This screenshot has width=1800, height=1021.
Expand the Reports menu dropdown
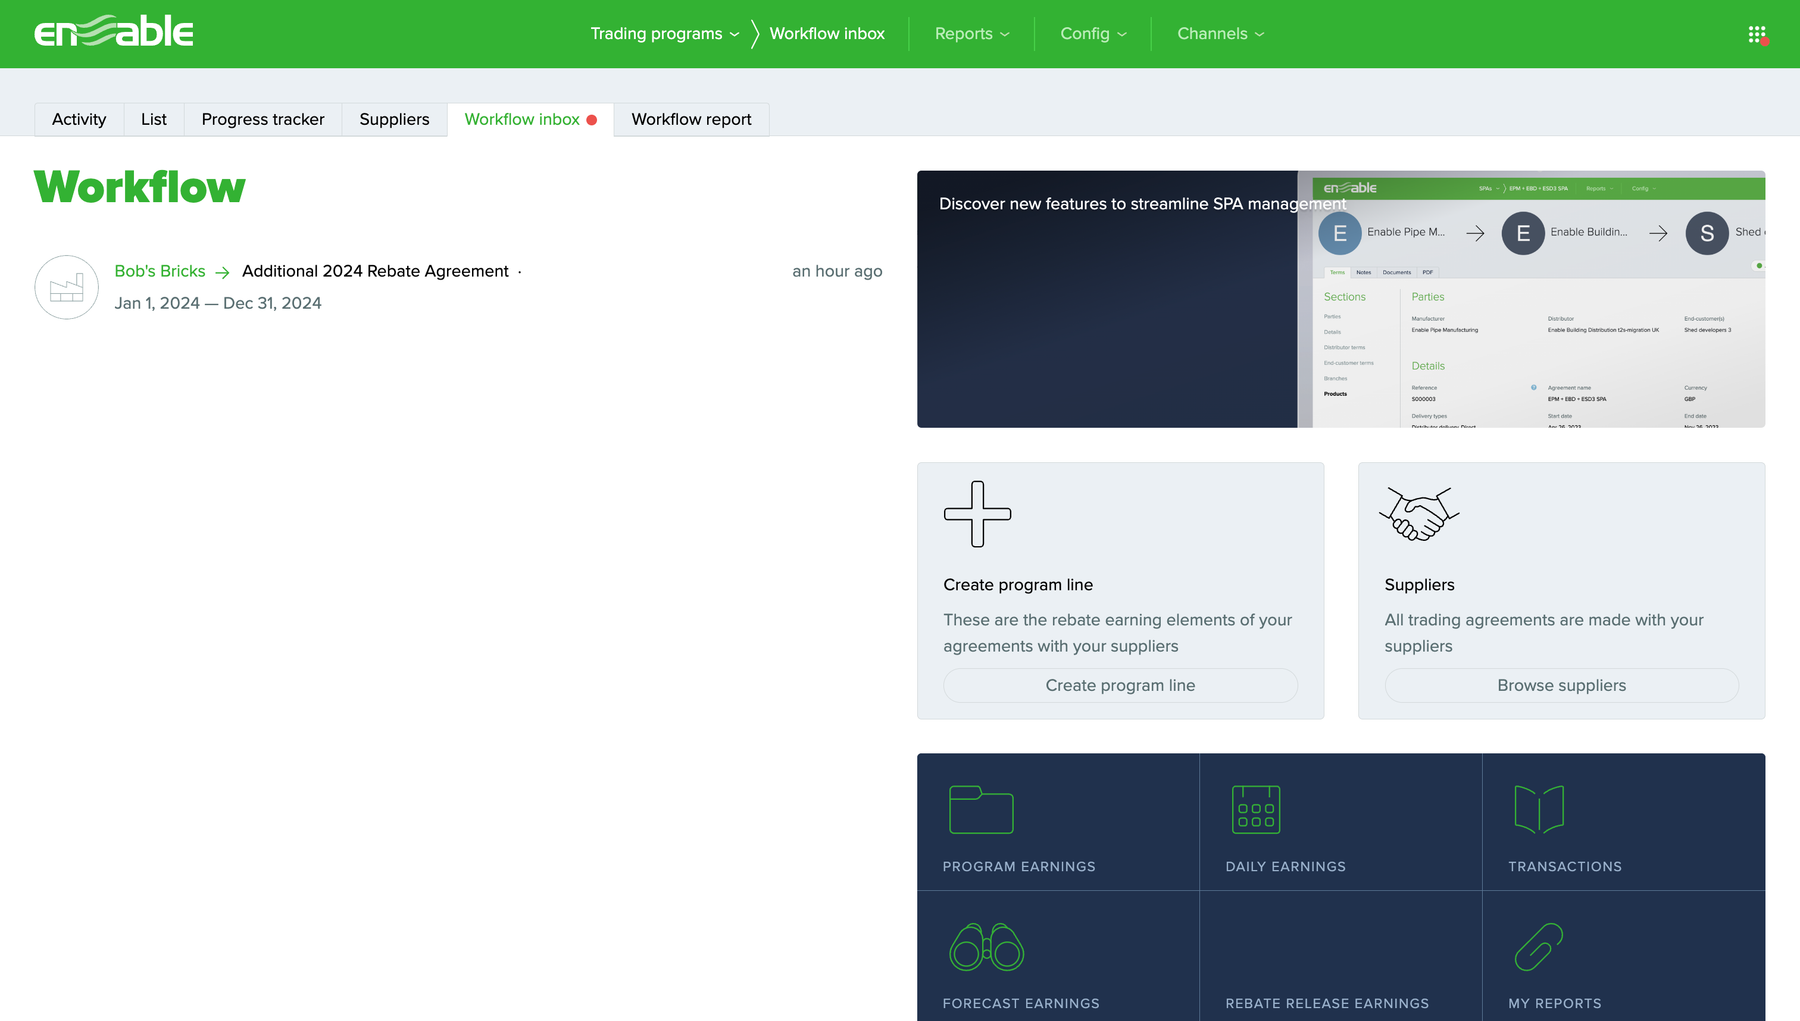point(972,34)
